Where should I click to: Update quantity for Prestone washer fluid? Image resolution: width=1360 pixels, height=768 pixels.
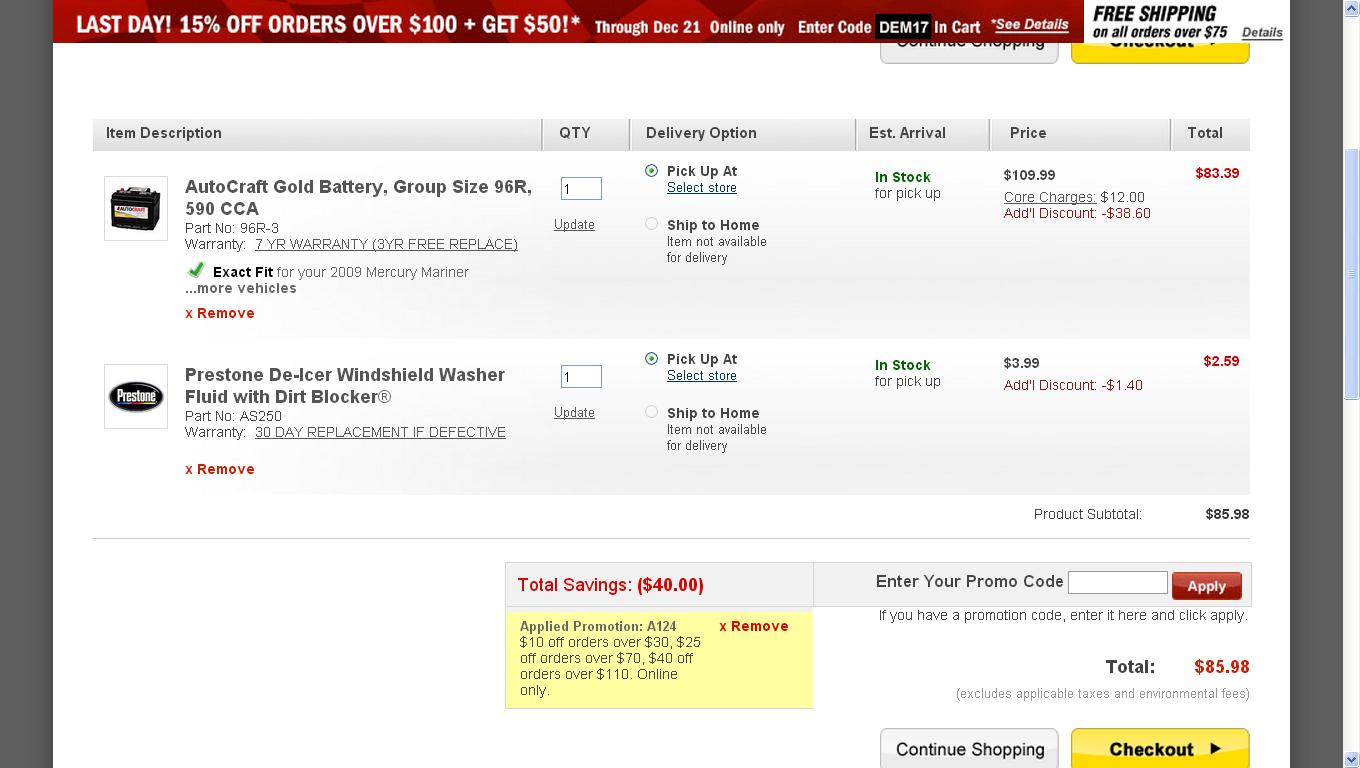[574, 413]
